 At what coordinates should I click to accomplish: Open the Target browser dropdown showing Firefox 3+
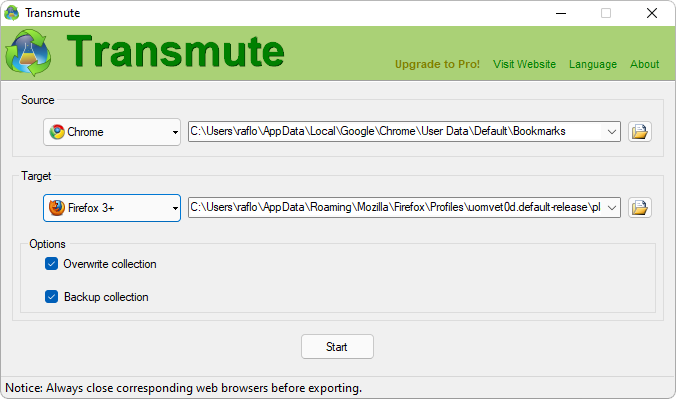point(112,208)
